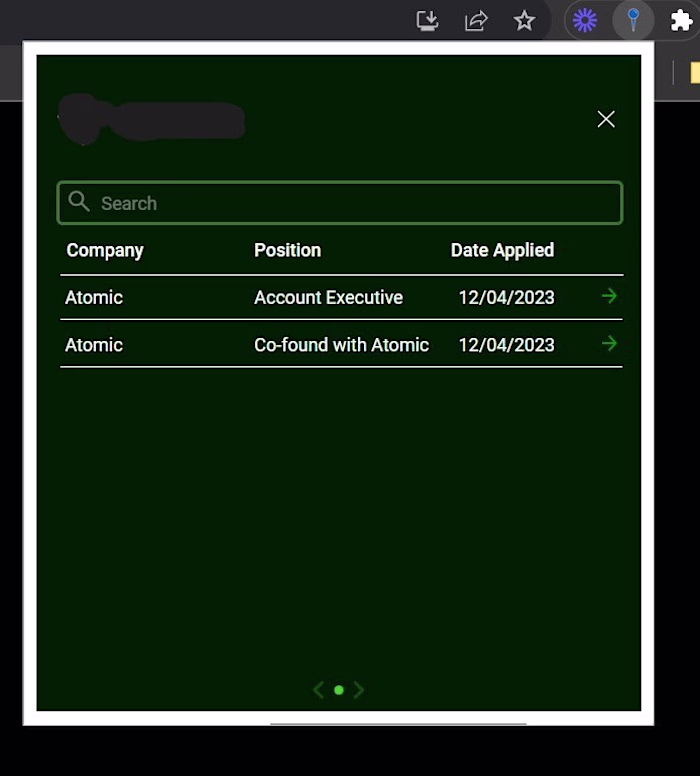Go to previous page with left chevron
This screenshot has width=700, height=776.
click(319, 690)
